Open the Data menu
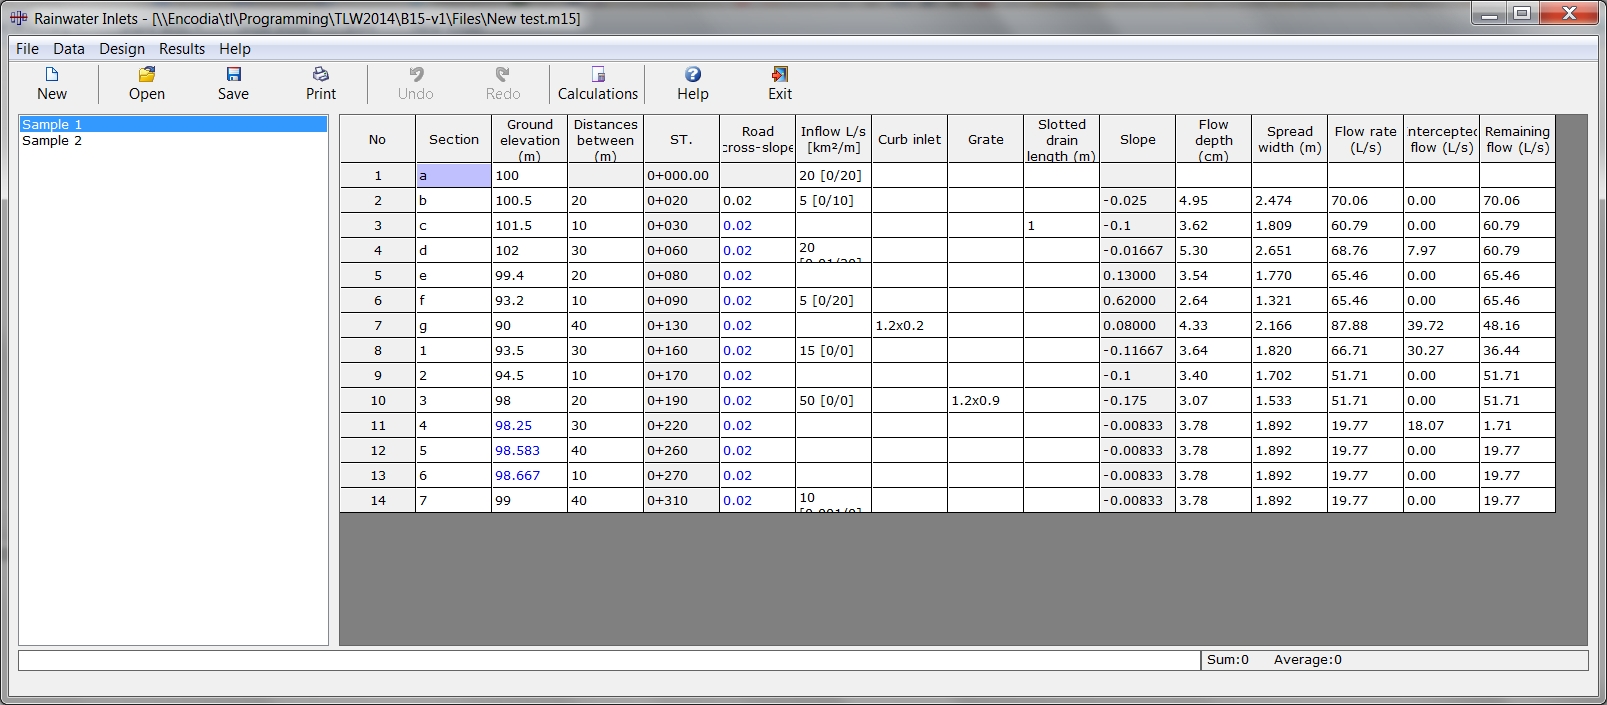1607x705 pixels. point(68,49)
